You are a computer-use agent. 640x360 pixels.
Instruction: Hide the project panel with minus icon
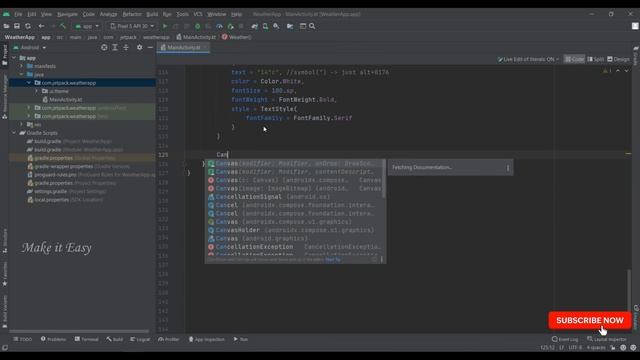tap(150, 47)
